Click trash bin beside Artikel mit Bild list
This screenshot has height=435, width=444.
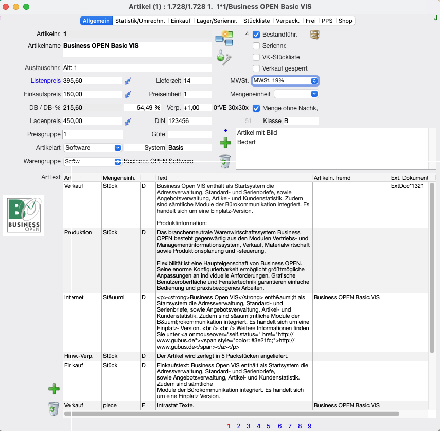coord(225,161)
